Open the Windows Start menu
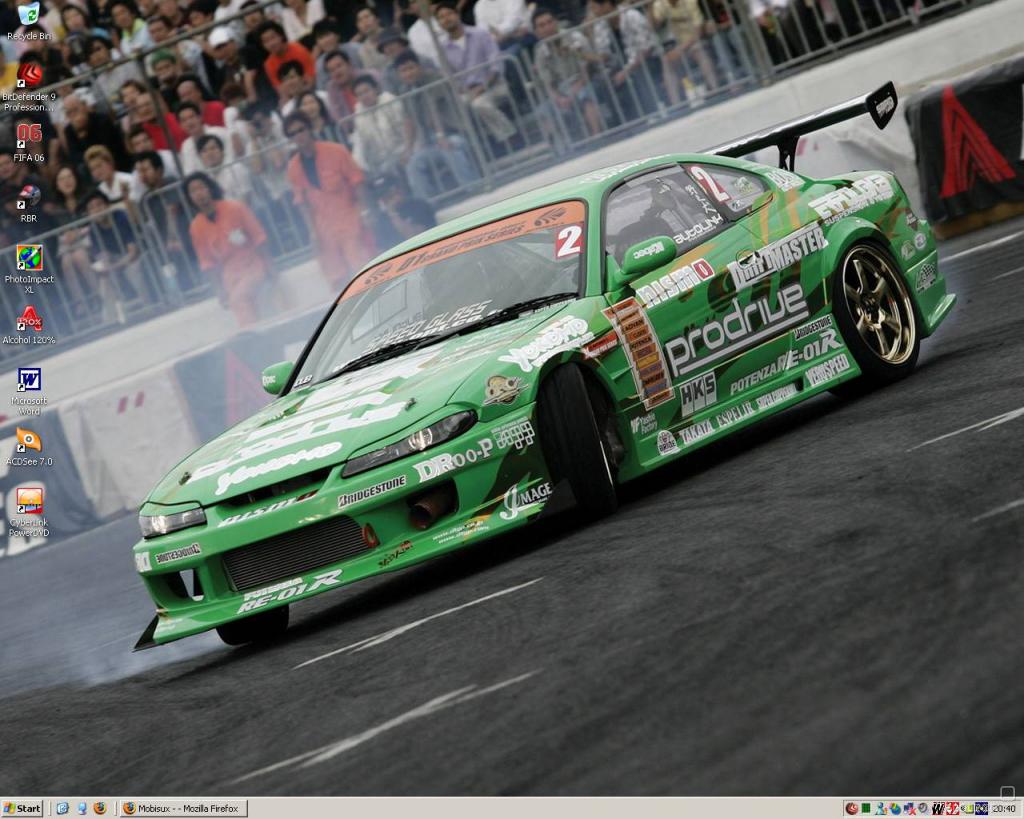The image size is (1024, 819). 22,809
